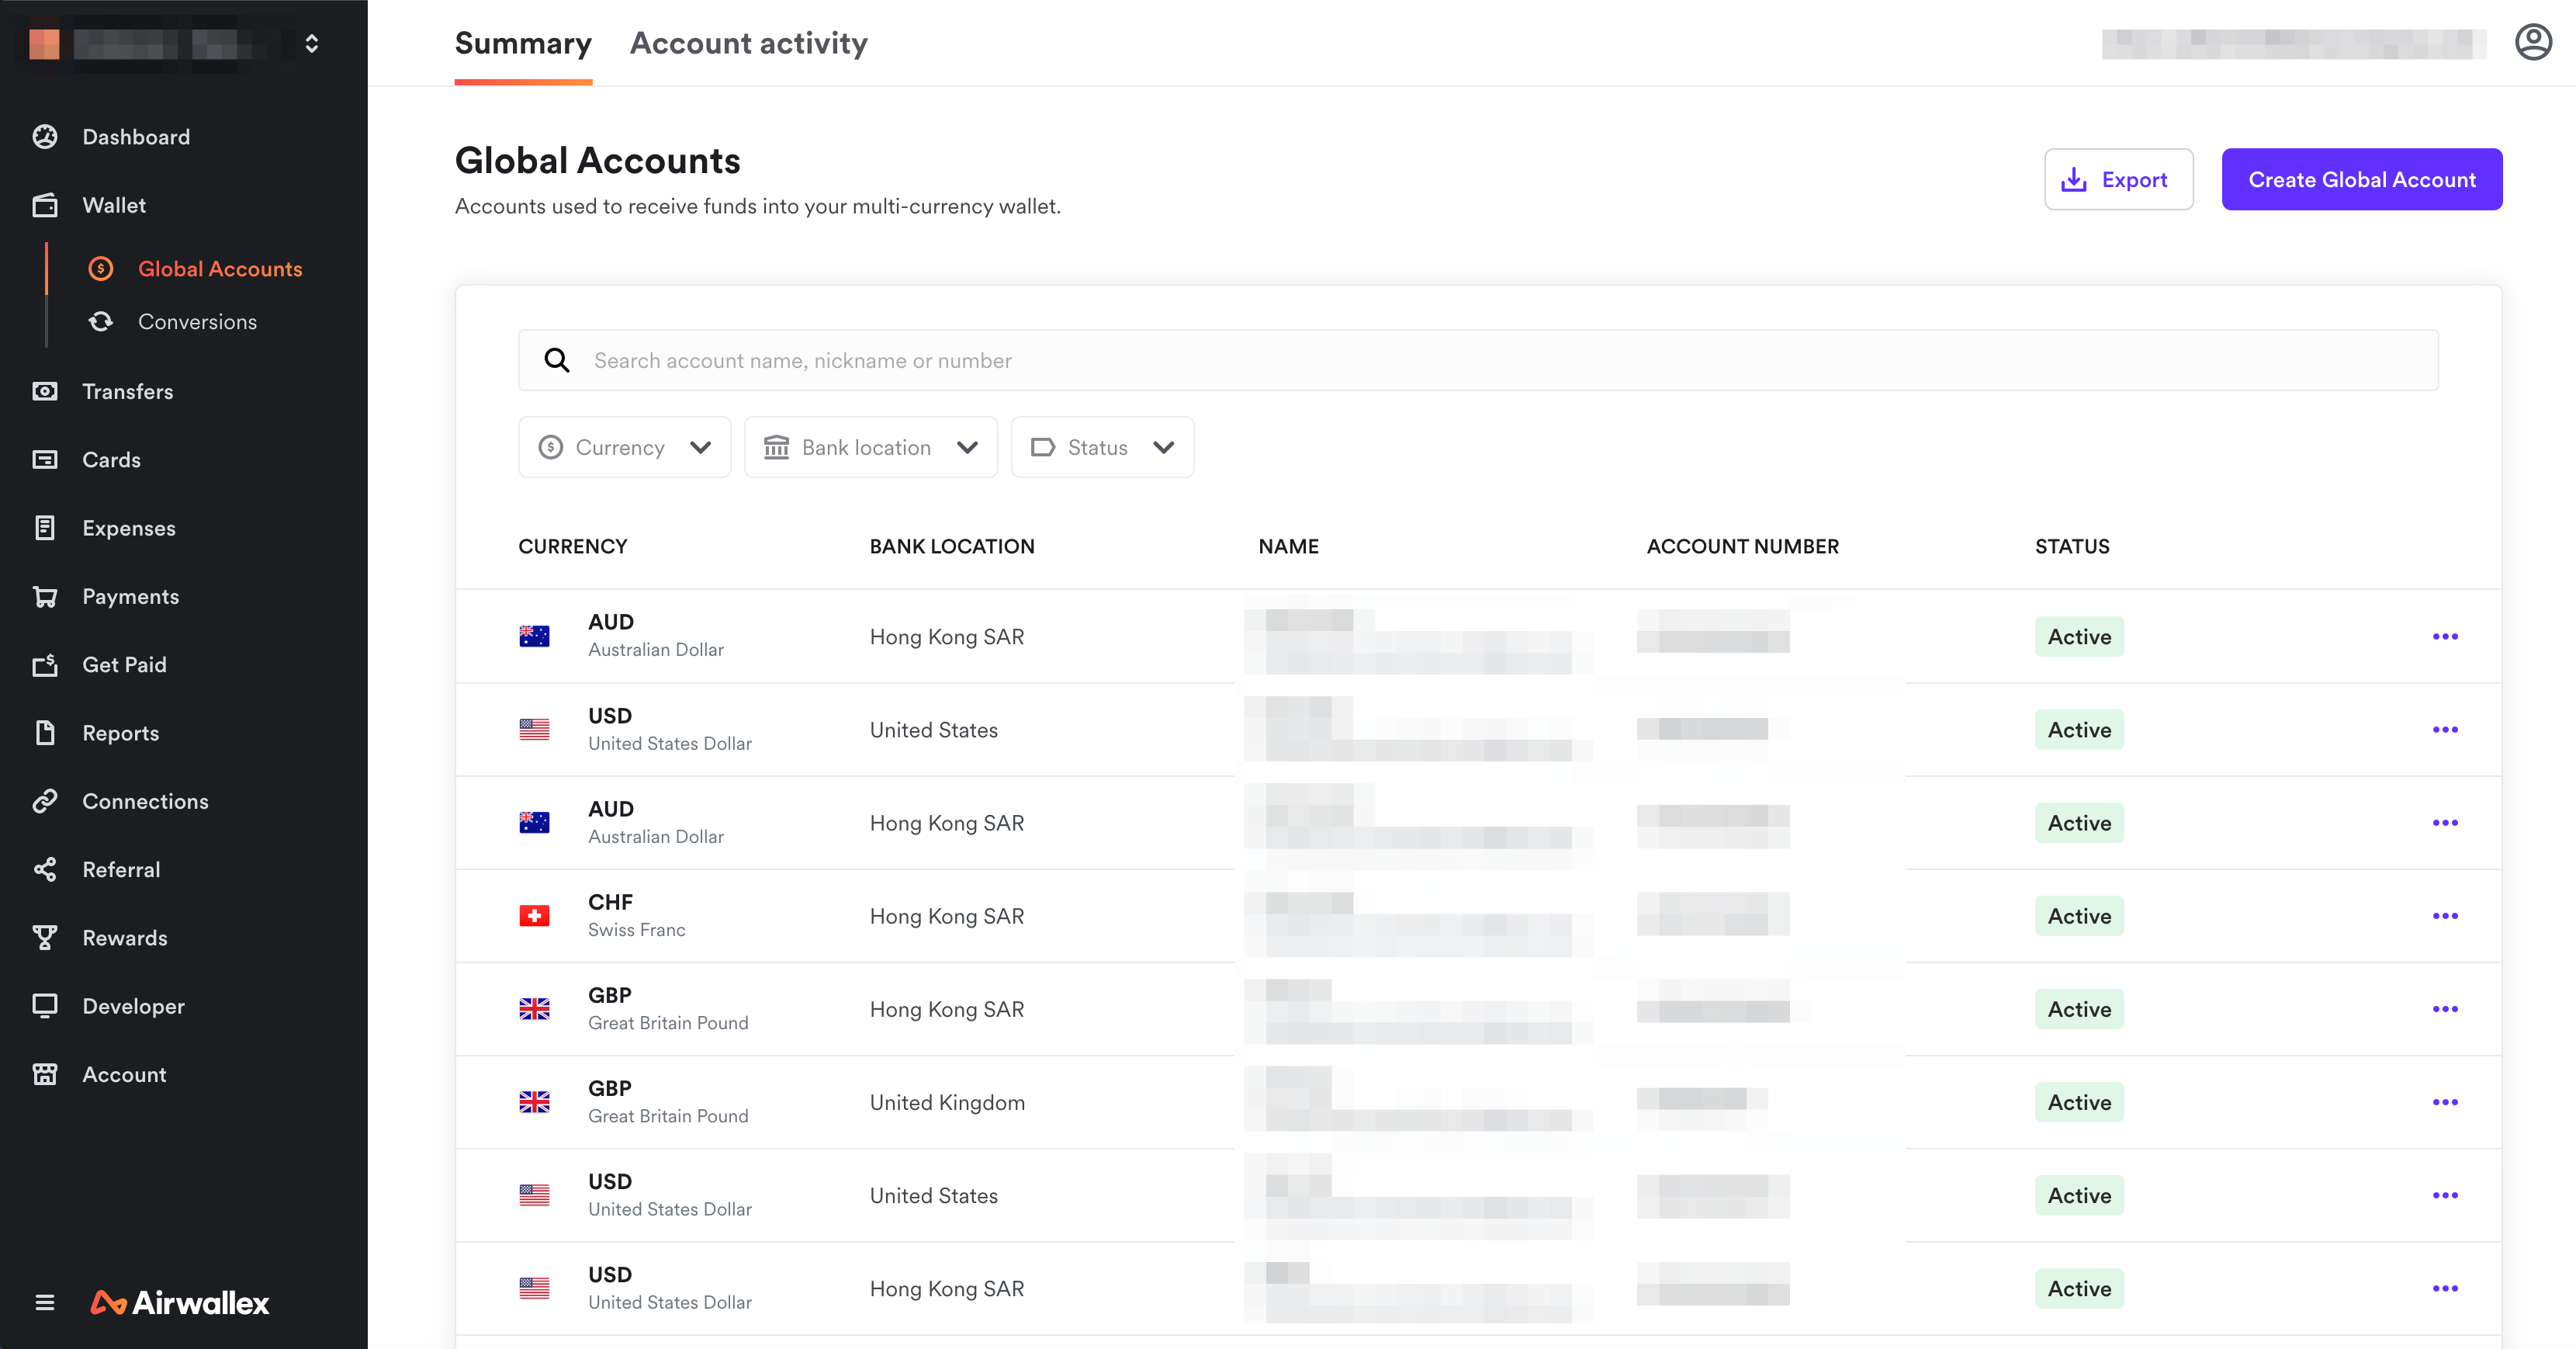Viewport: 2576px width, 1349px height.
Task: Click the search accounts input field
Action: (x=1200, y=360)
